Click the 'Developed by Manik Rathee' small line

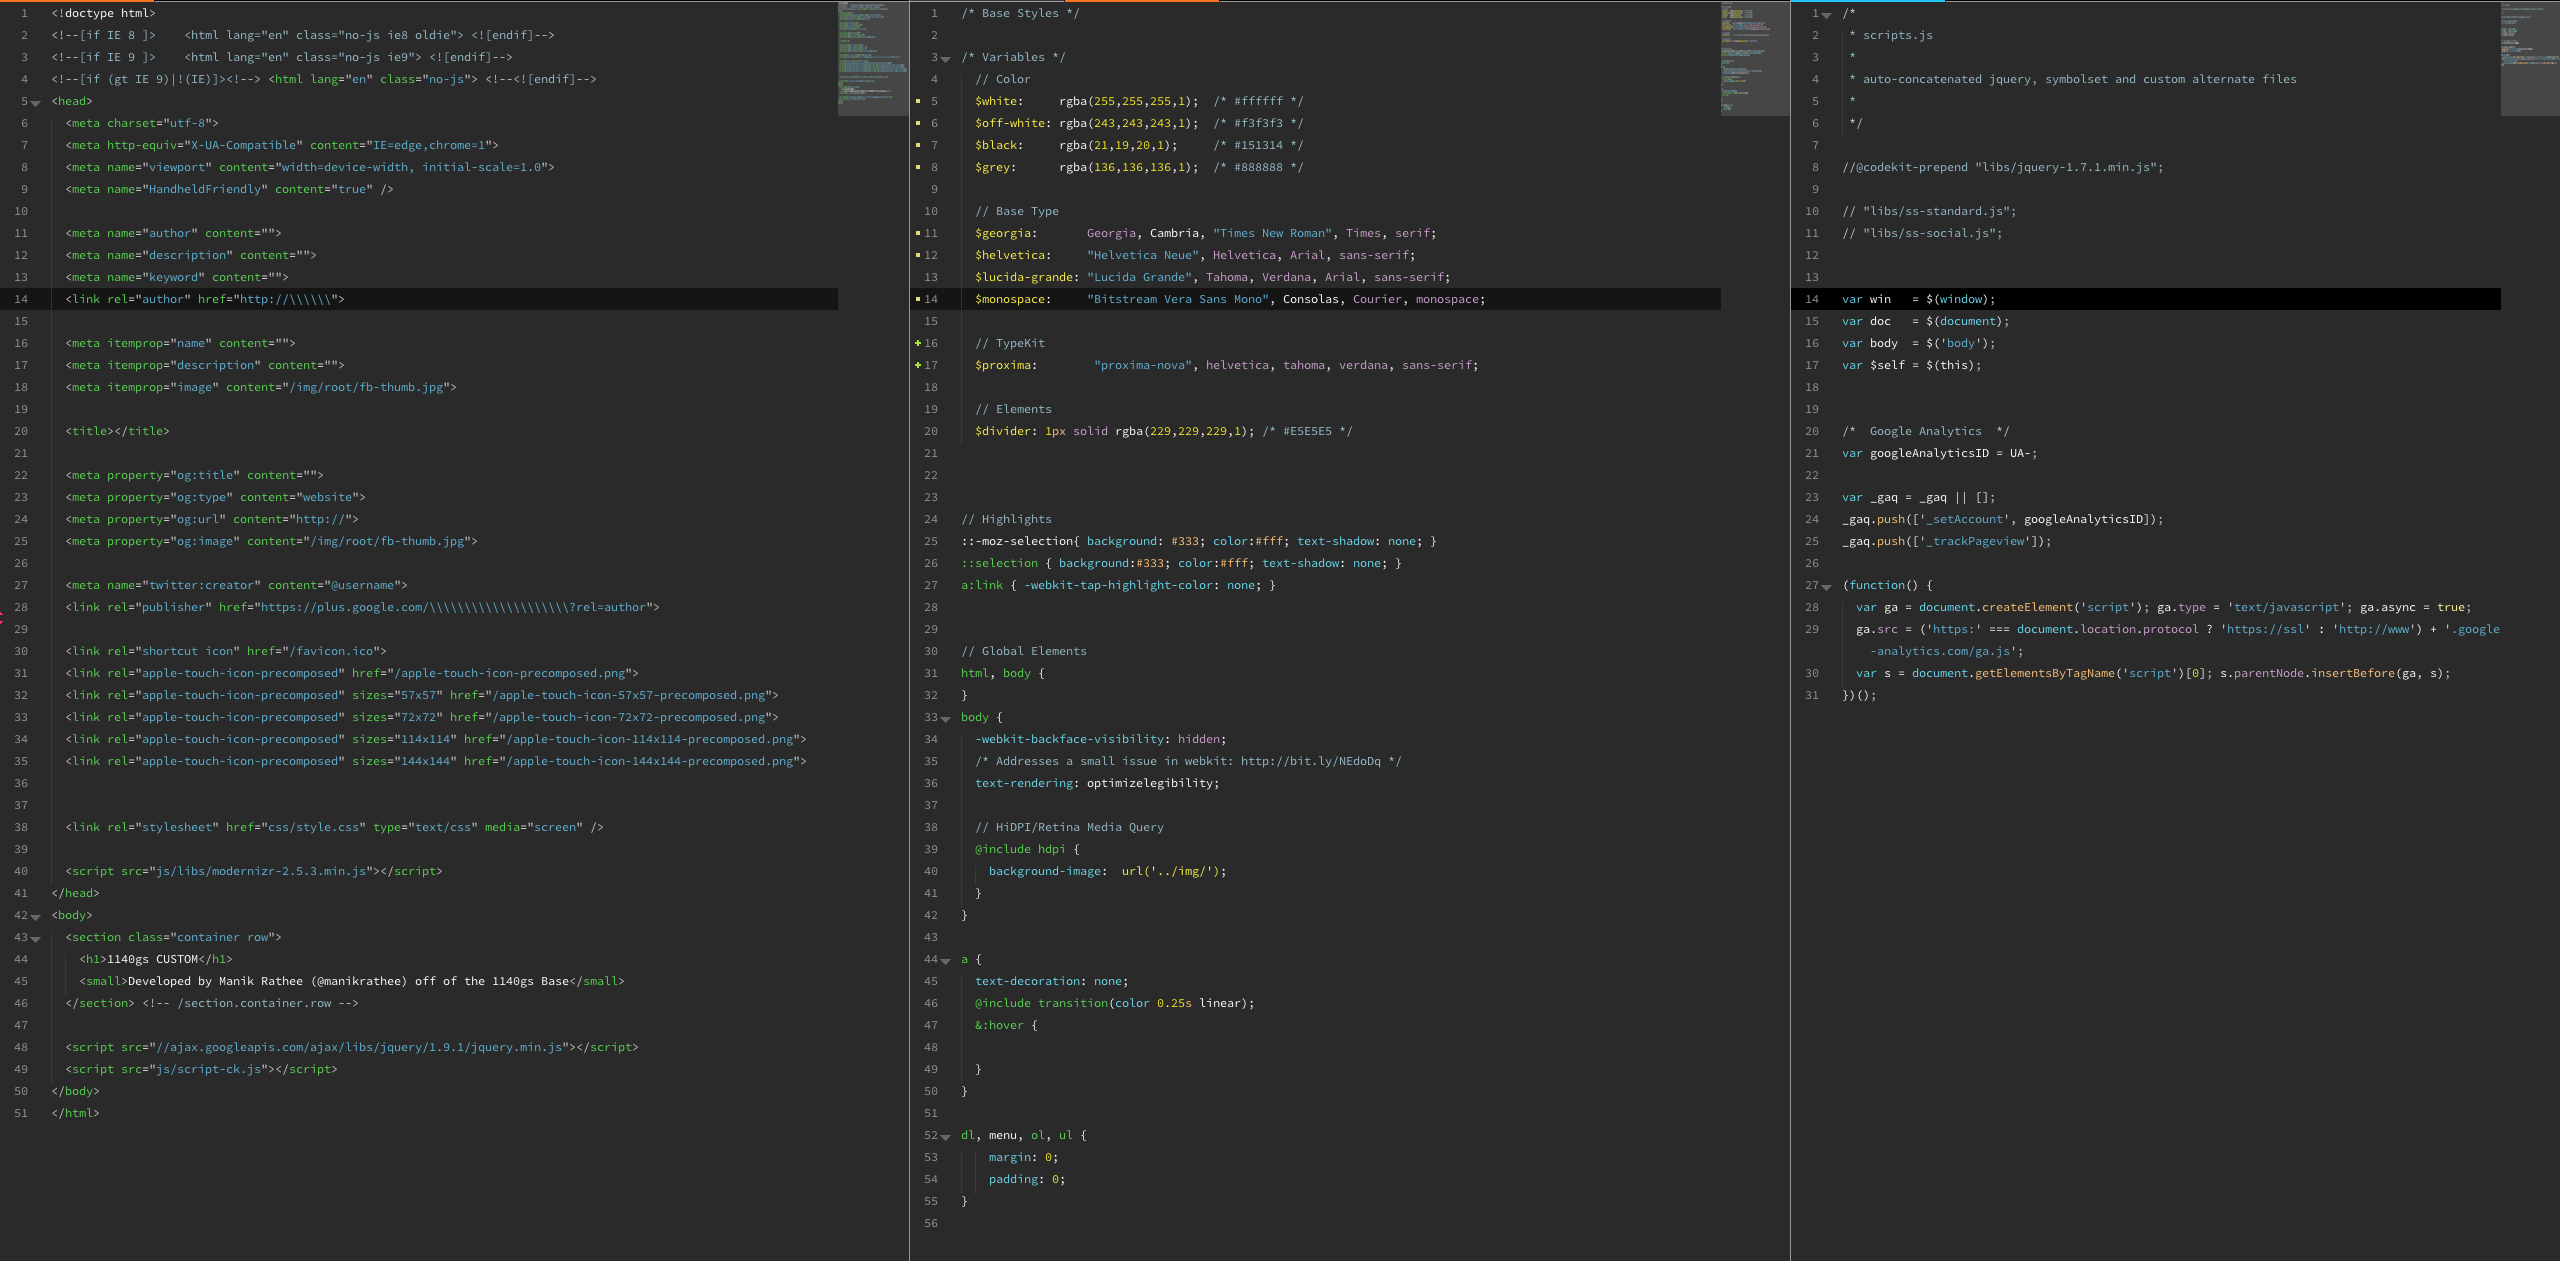pyautogui.click(x=352, y=981)
